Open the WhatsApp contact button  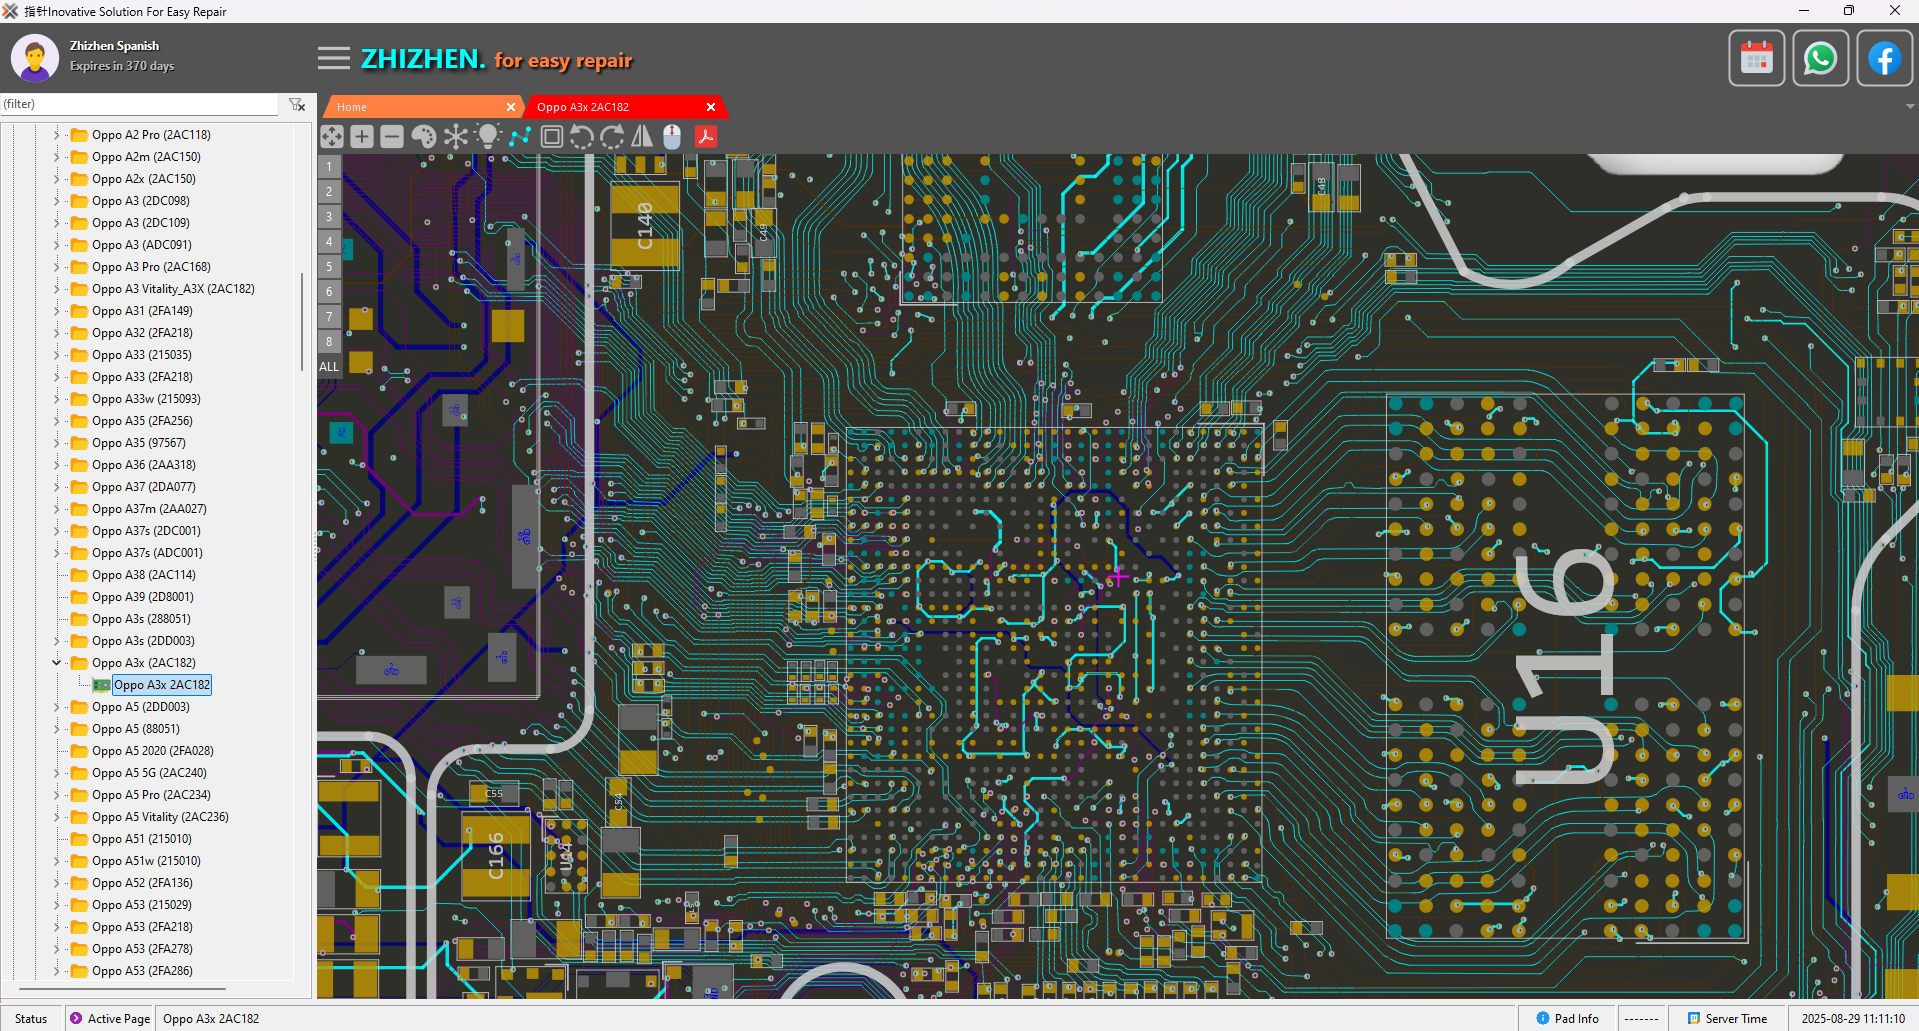click(x=1820, y=58)
